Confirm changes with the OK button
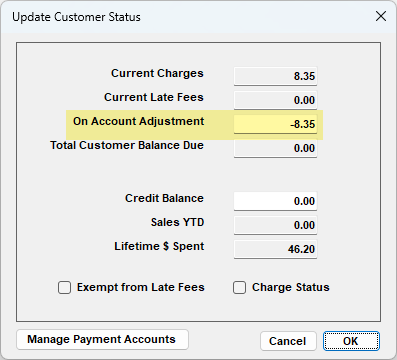Viewport: 397px width, 360px height. click(351, 341)
